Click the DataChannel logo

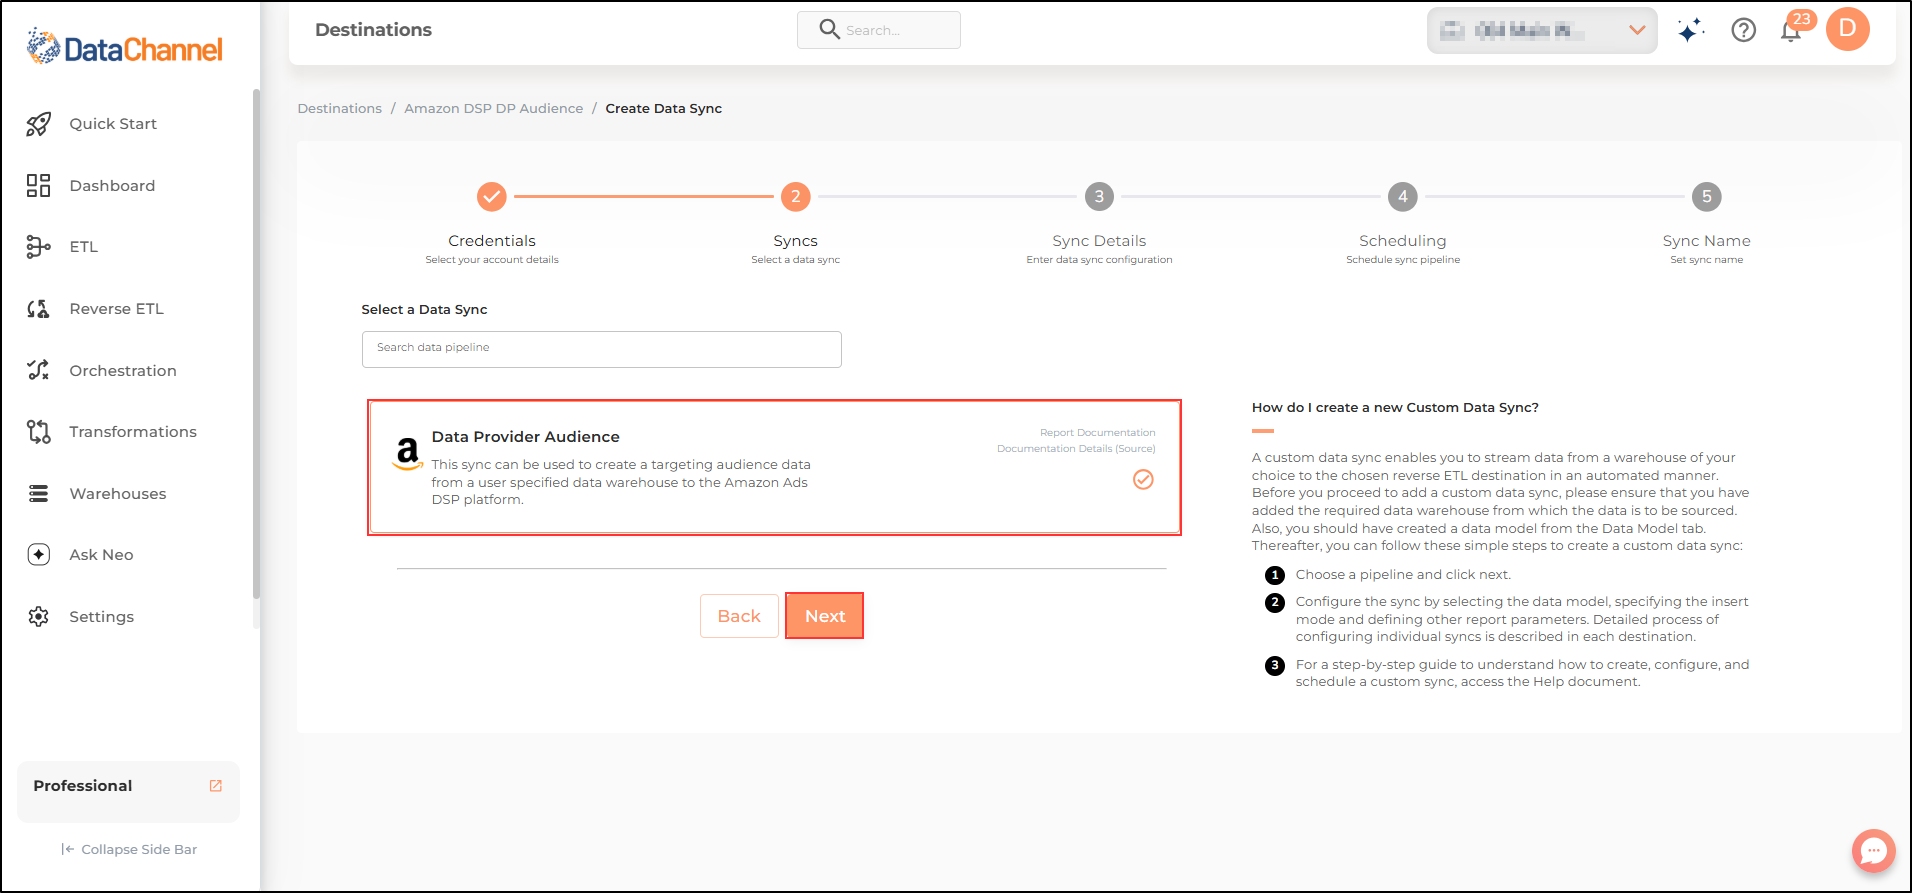point(125,47)
